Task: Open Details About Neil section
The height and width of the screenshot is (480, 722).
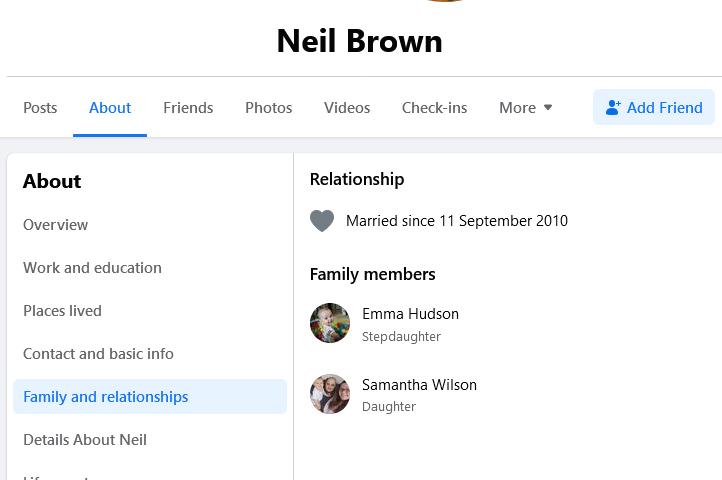Action: [85, 440]
